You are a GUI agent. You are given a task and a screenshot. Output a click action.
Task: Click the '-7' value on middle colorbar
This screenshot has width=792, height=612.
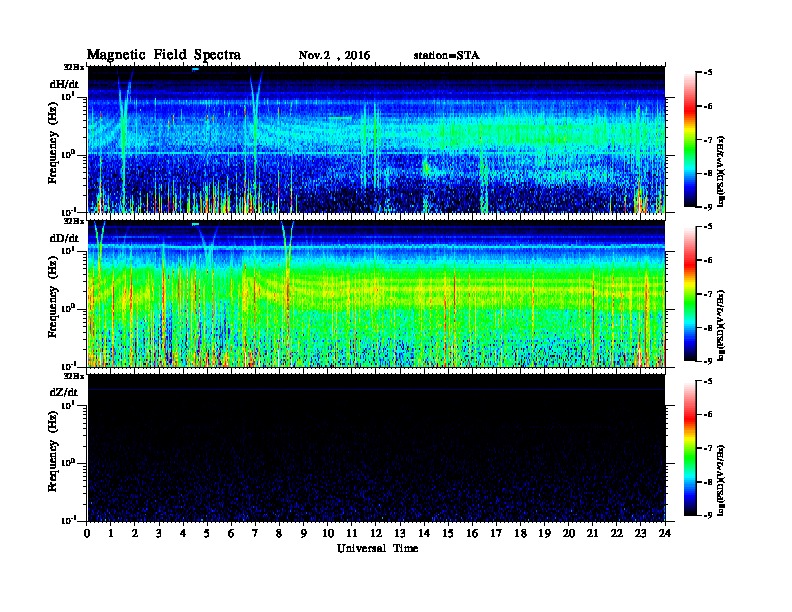(708, 294)
